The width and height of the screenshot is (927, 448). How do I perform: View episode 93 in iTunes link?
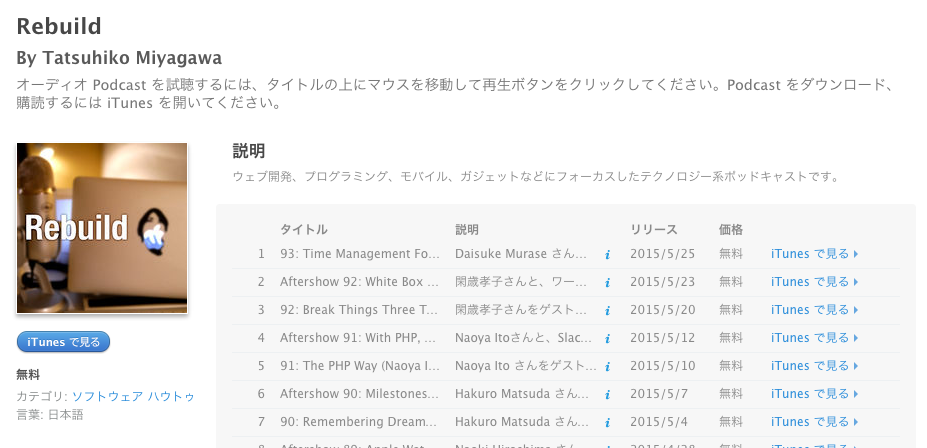pyautogui.click(x=814, y=254)
